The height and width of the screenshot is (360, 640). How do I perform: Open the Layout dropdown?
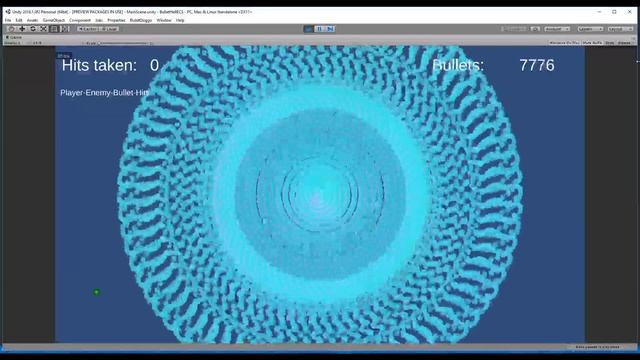[x=620, y=29]
